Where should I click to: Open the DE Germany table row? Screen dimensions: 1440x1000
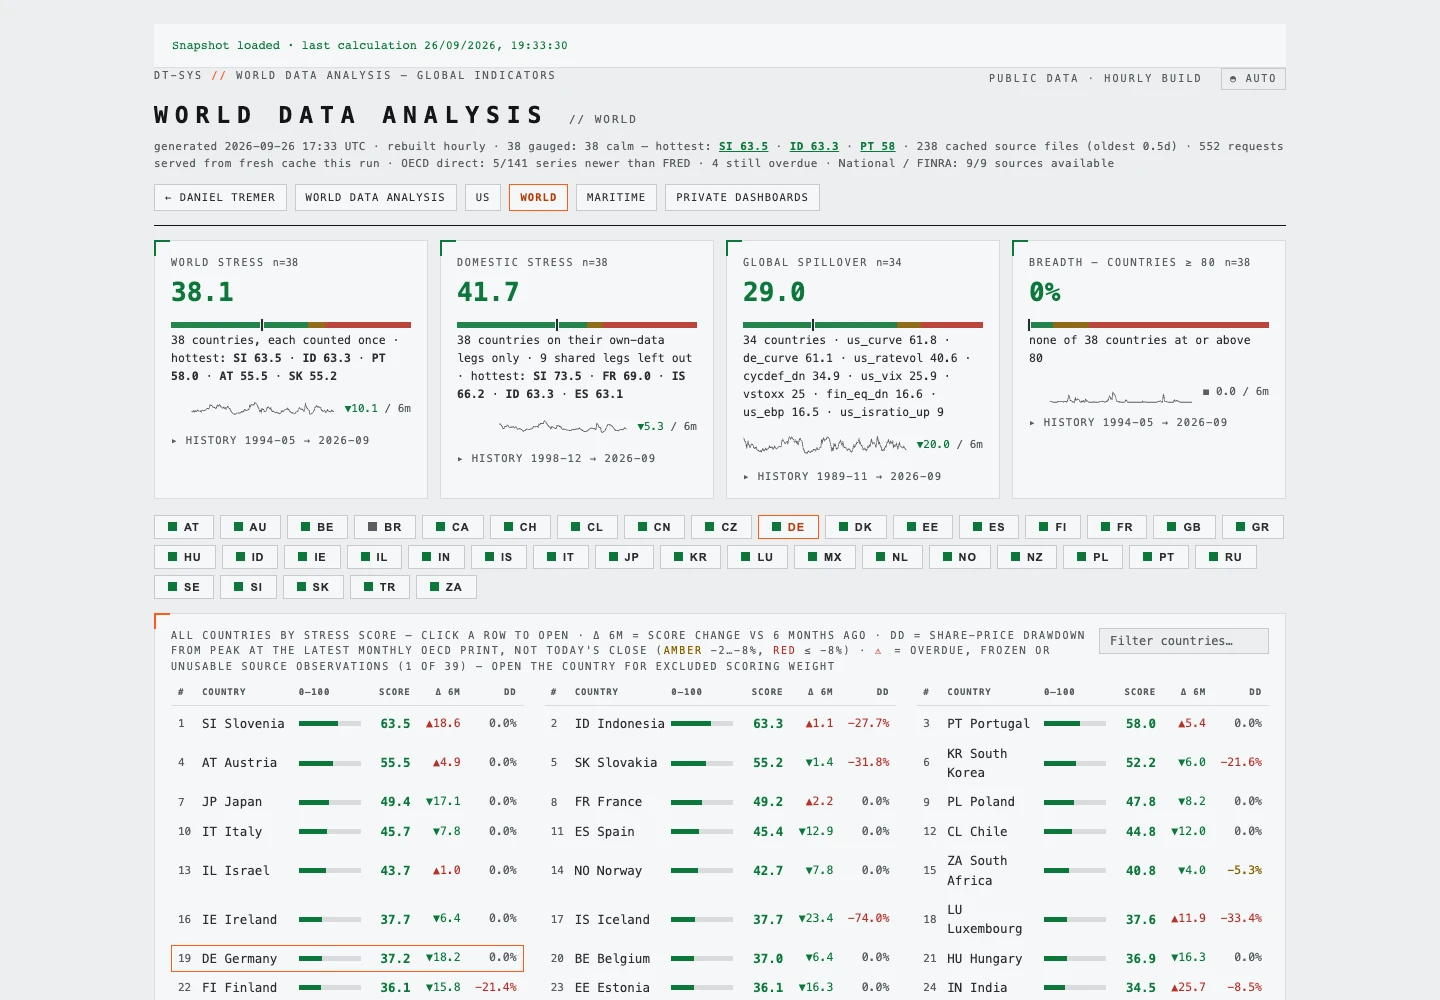tap(347, 958)
